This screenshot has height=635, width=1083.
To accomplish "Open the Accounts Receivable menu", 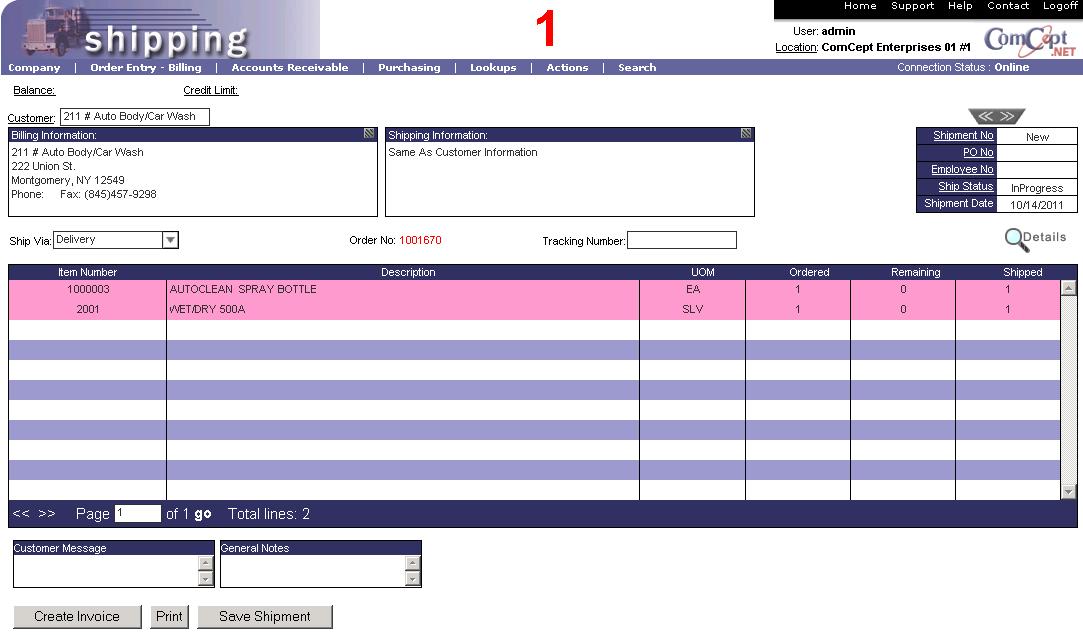I will 290,68.
